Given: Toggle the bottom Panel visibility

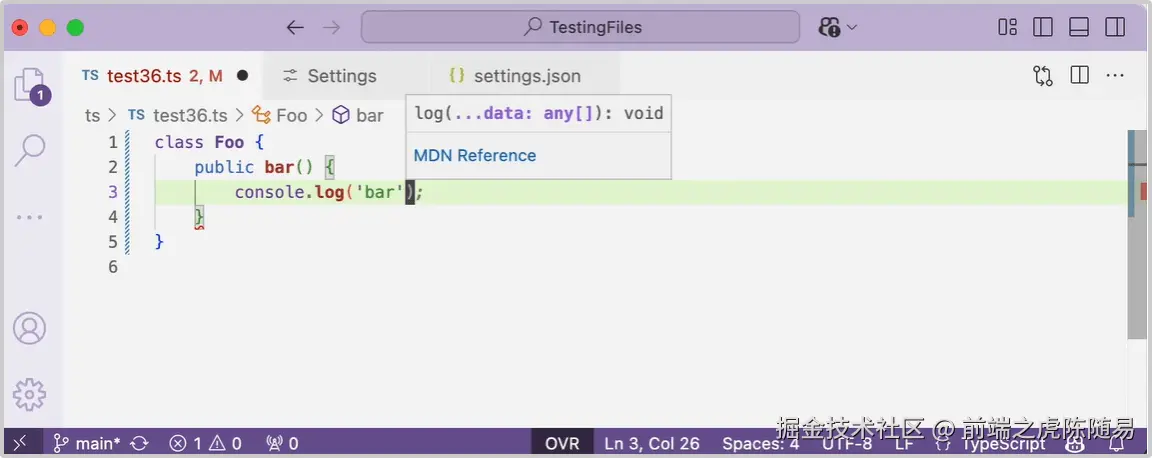Looking at the screenshot, I should [x=1079, y=28].
